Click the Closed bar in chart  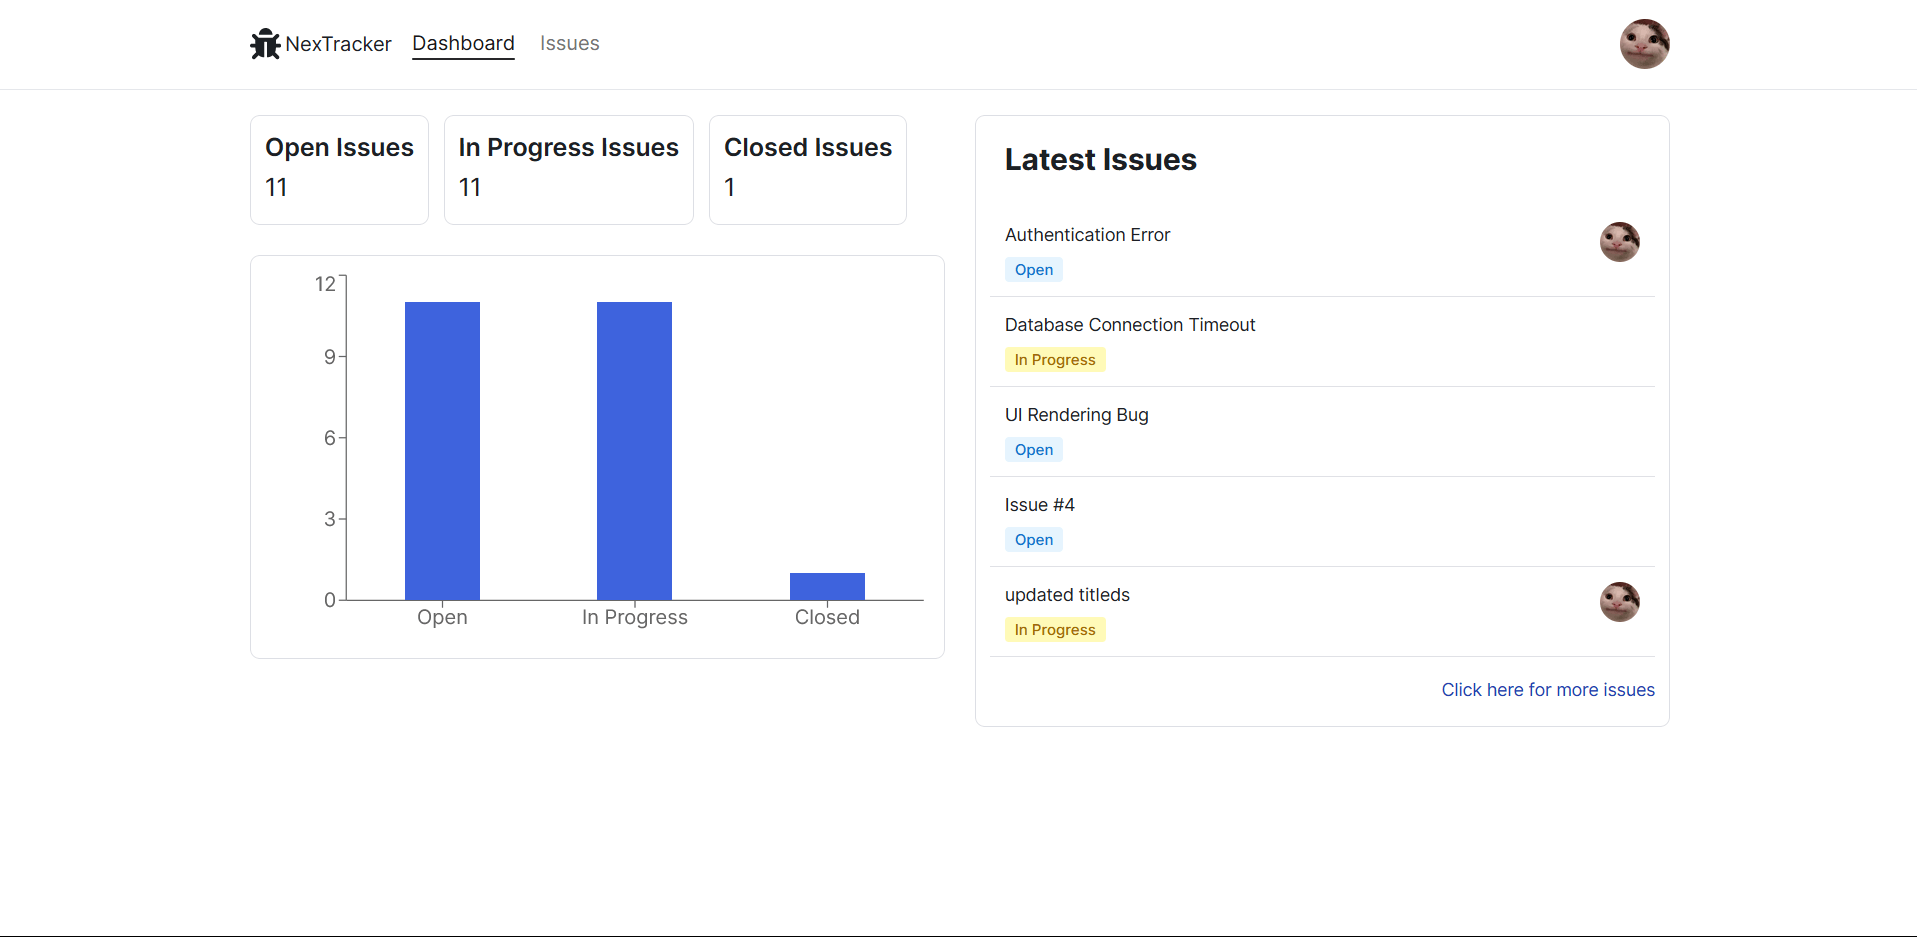827,586
